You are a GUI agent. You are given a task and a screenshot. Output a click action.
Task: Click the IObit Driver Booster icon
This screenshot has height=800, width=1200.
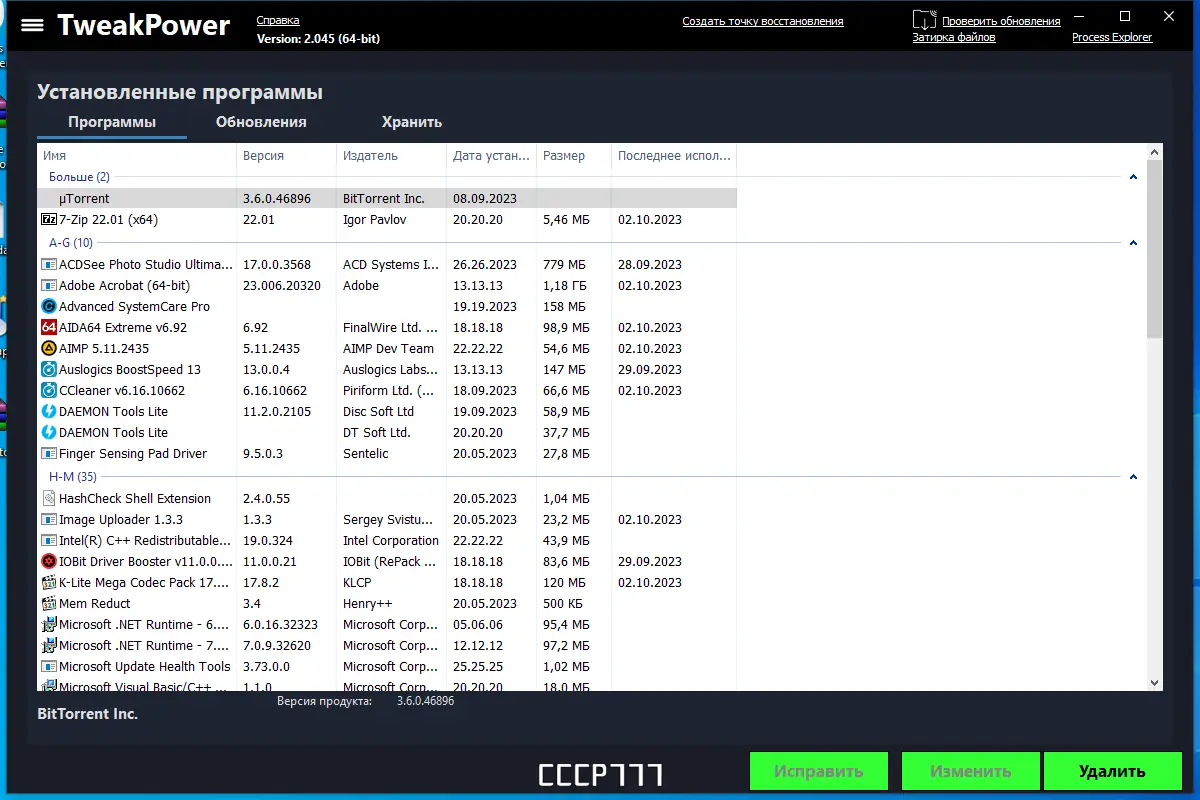tap(49, 562)
